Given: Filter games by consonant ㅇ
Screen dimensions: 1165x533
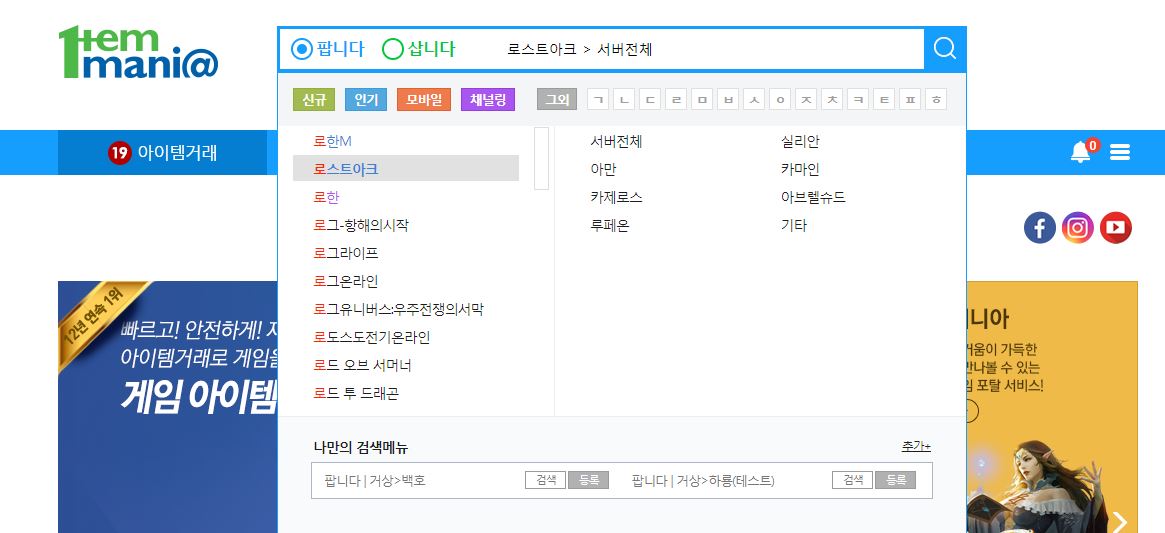Looking at the screenshot, I should click(x=780, y=100).
